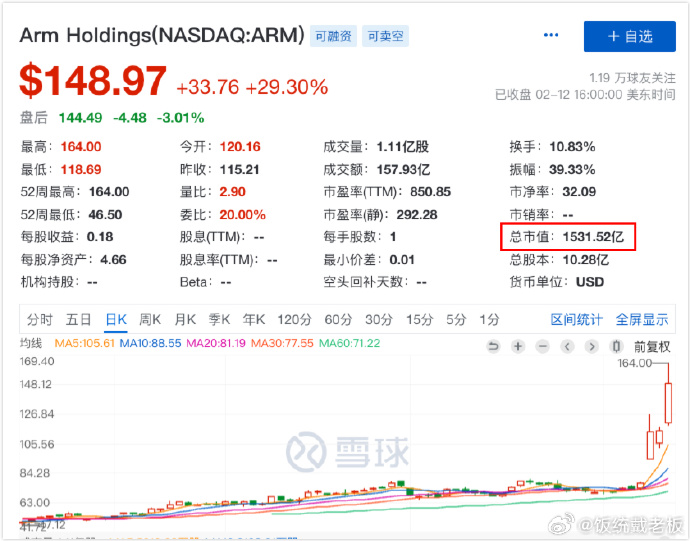
Task: Click the latest tall red candlestick
Action: point(668,403)
